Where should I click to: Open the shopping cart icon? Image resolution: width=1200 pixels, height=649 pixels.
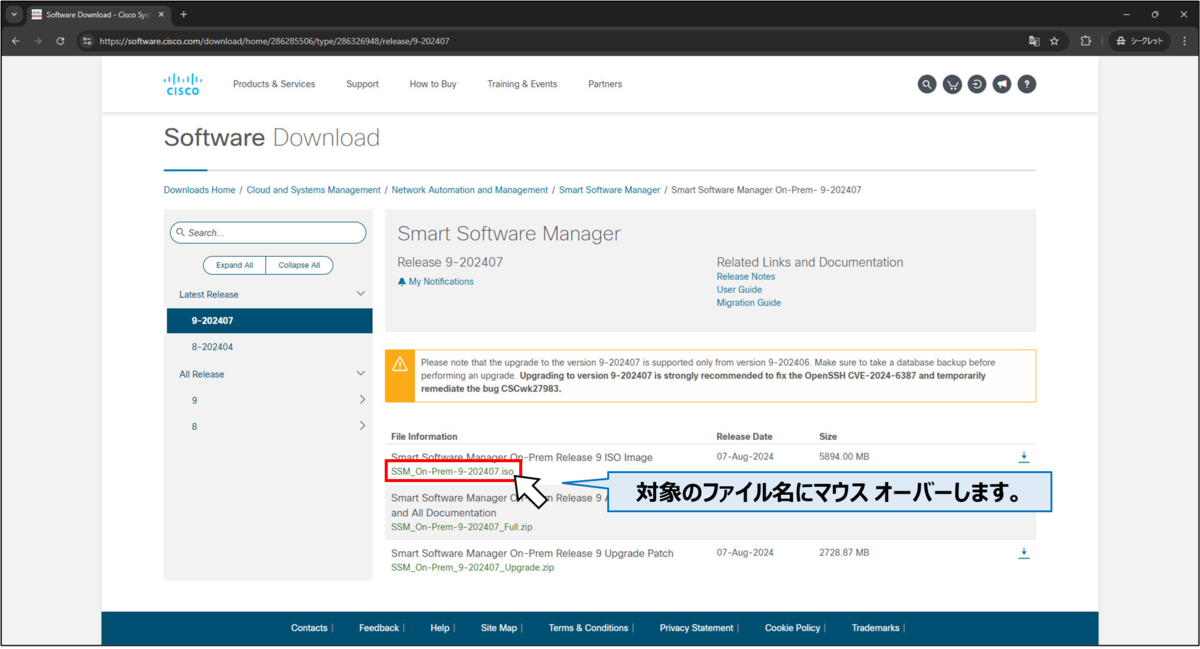[x=952, y=84]
